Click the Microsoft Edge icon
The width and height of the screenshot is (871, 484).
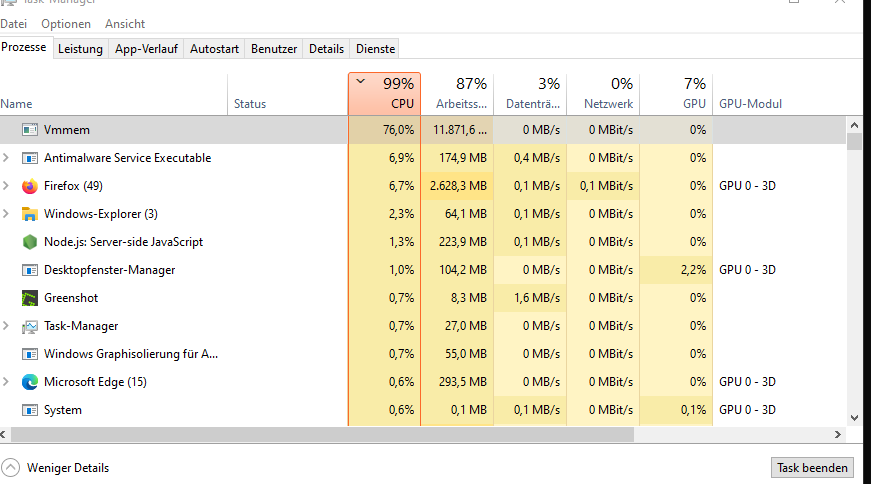pyautogui.click(x=30, y=382)
